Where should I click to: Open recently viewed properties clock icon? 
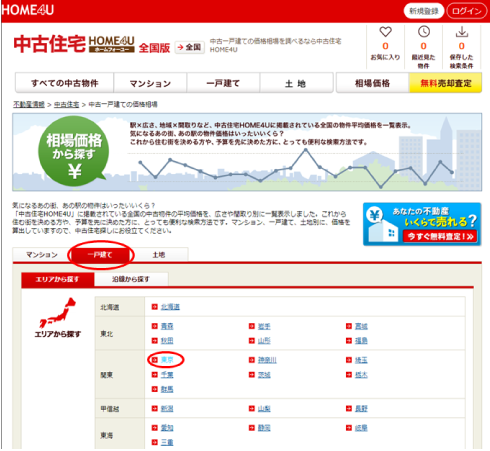(x=424, y=32)
